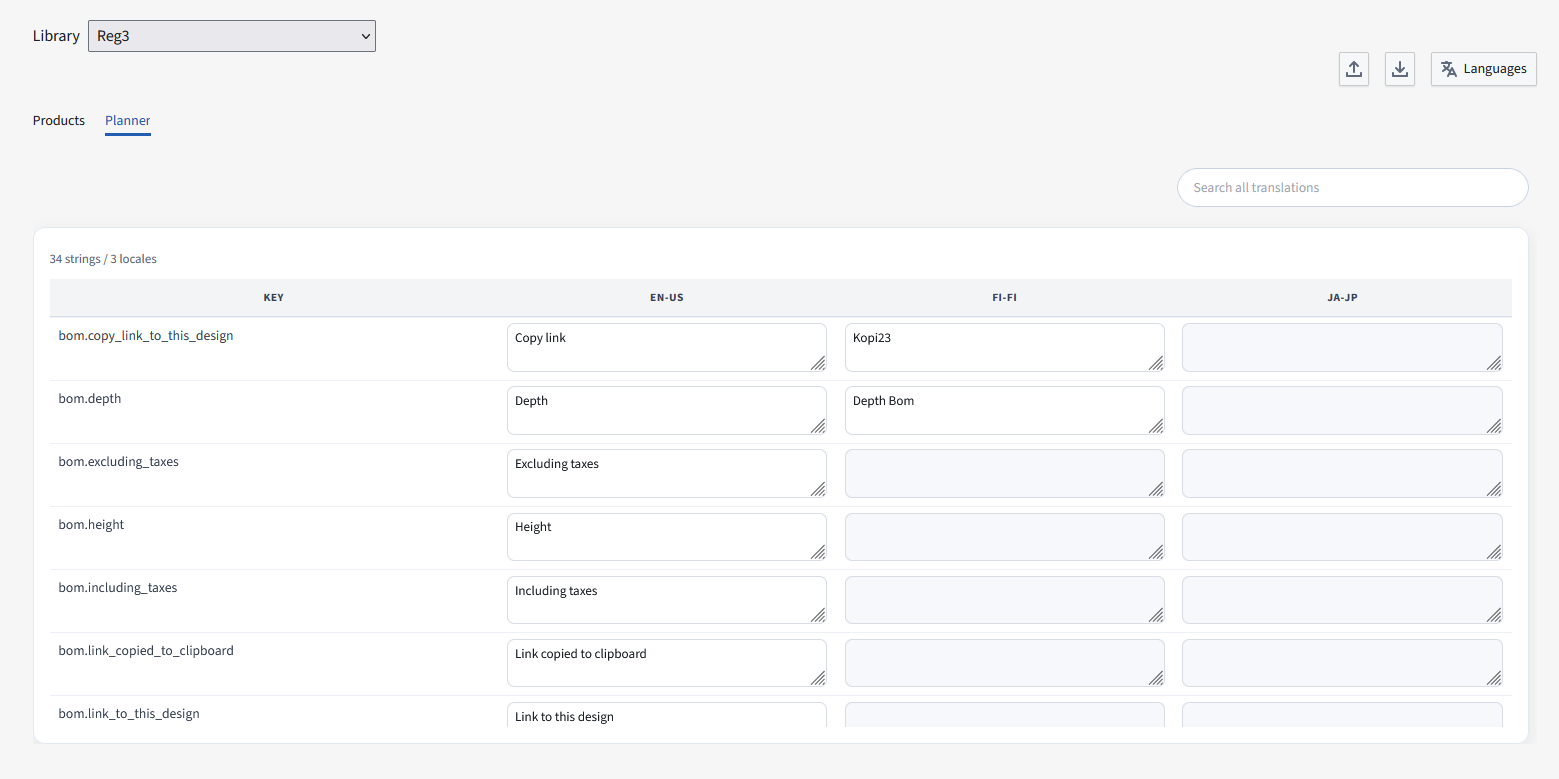Click the translate glyph on the Languages button
This screenshot has height=779, width=1559.
(x=1449, y=68)
